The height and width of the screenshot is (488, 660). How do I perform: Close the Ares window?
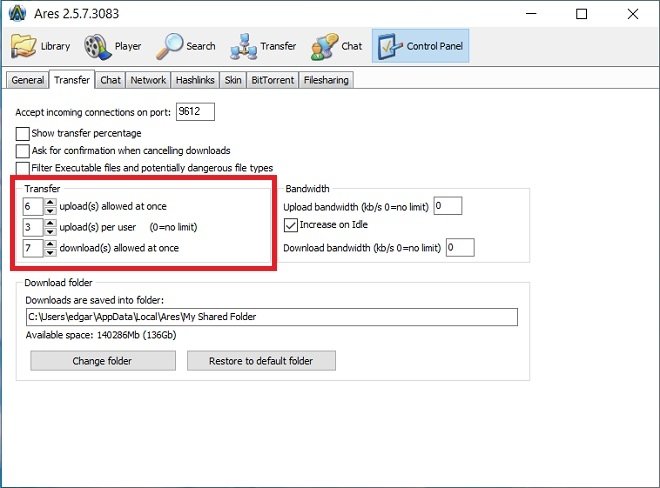pos(633,14)
